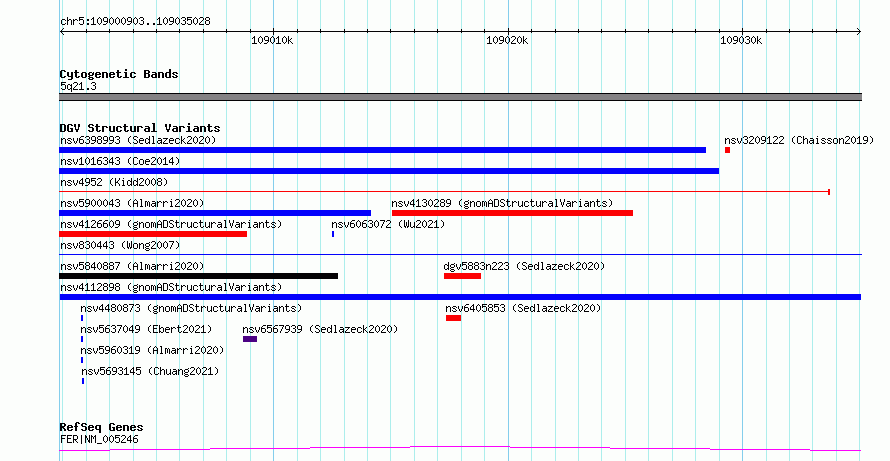The width and height of the screenshot is (890, 461).
Task: Select the tiny blue marker under nsv4480873
Action: (82, 318)
